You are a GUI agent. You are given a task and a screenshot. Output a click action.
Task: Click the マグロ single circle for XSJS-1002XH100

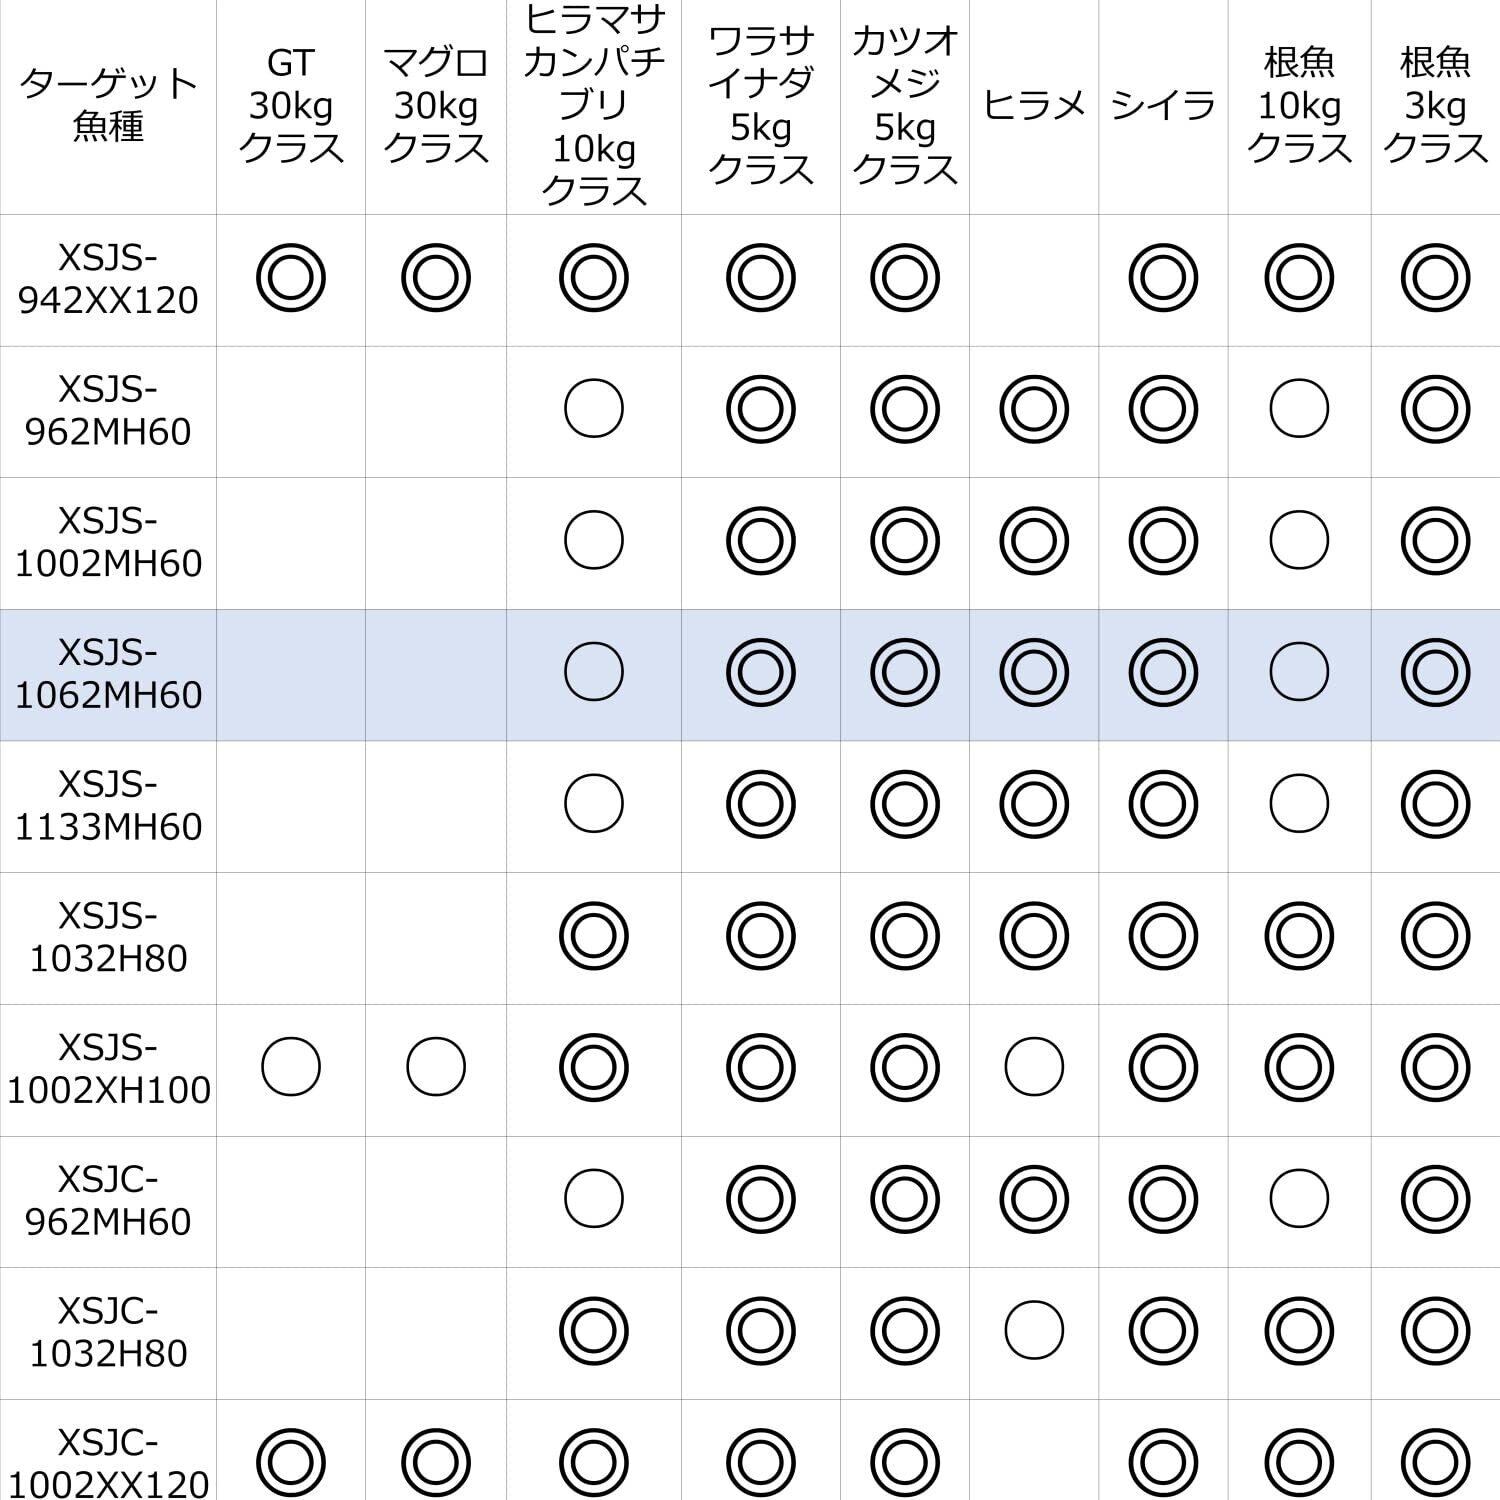[x=436, y=1067]
